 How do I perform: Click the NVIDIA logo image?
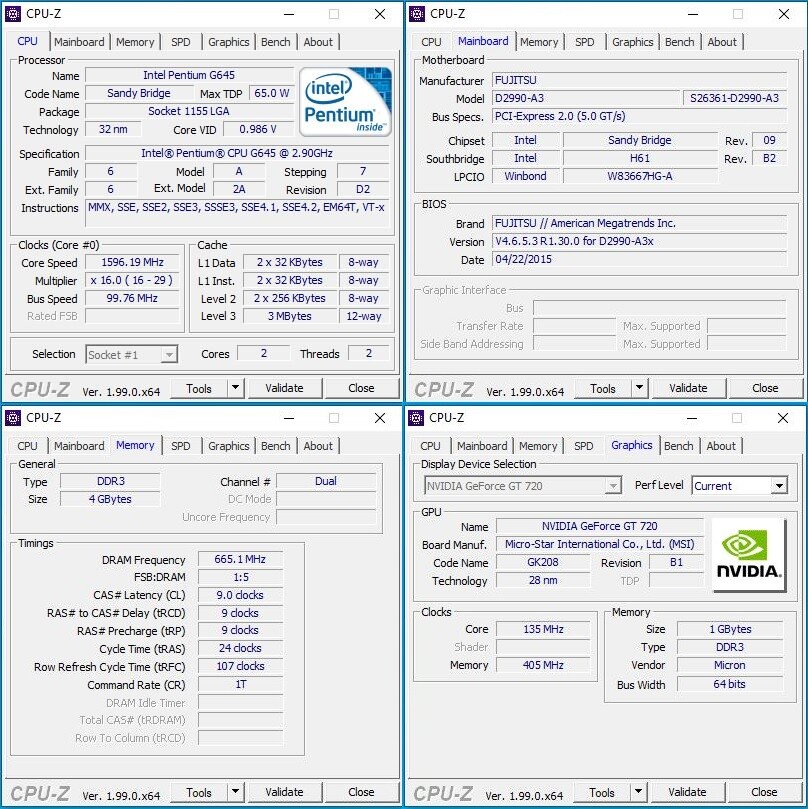(749, 555)
